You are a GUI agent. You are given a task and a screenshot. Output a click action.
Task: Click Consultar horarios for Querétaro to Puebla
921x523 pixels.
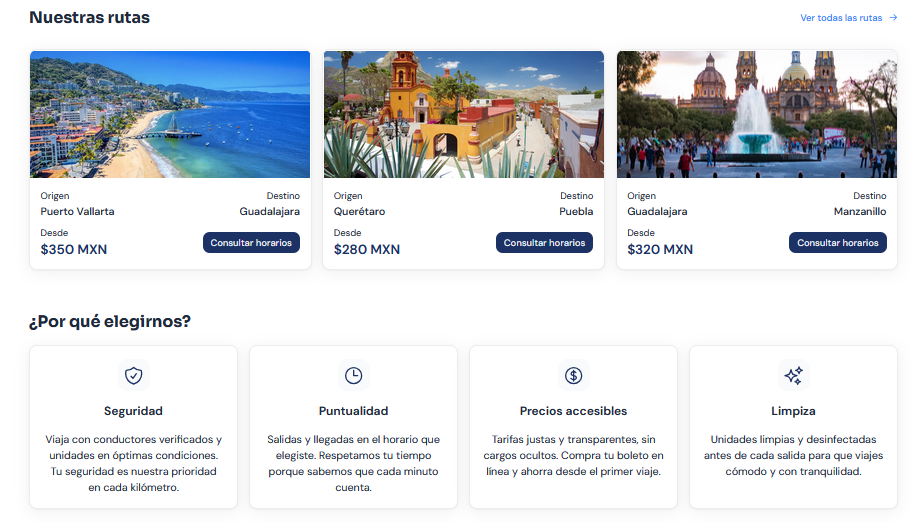[544, 243]
